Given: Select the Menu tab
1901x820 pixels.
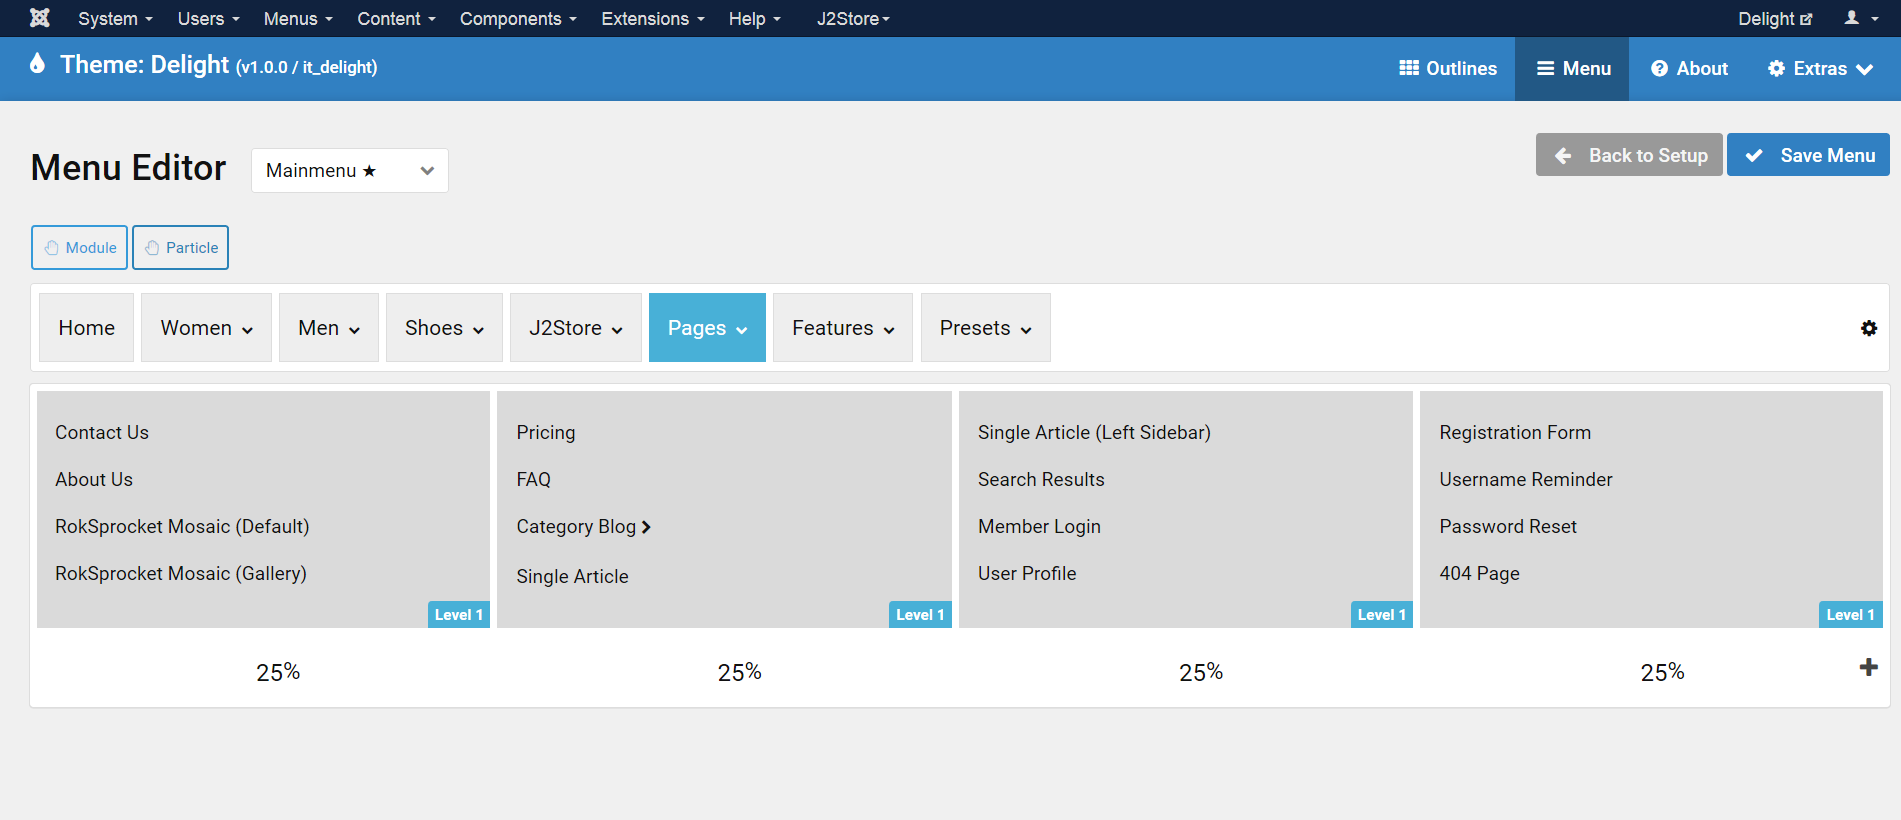Looking at the screenshot, I should (1572, 68).
